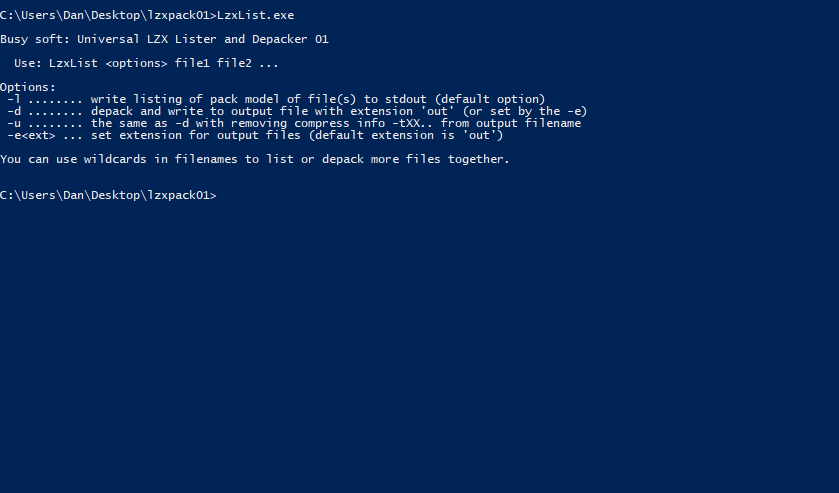
Task: Click '(default option)' text
Action: 493,99
